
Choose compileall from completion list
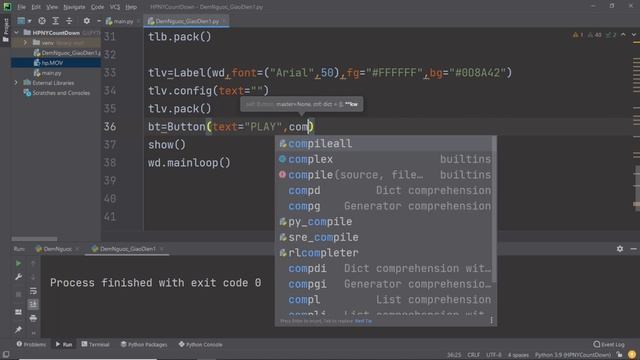click(385, 144)
